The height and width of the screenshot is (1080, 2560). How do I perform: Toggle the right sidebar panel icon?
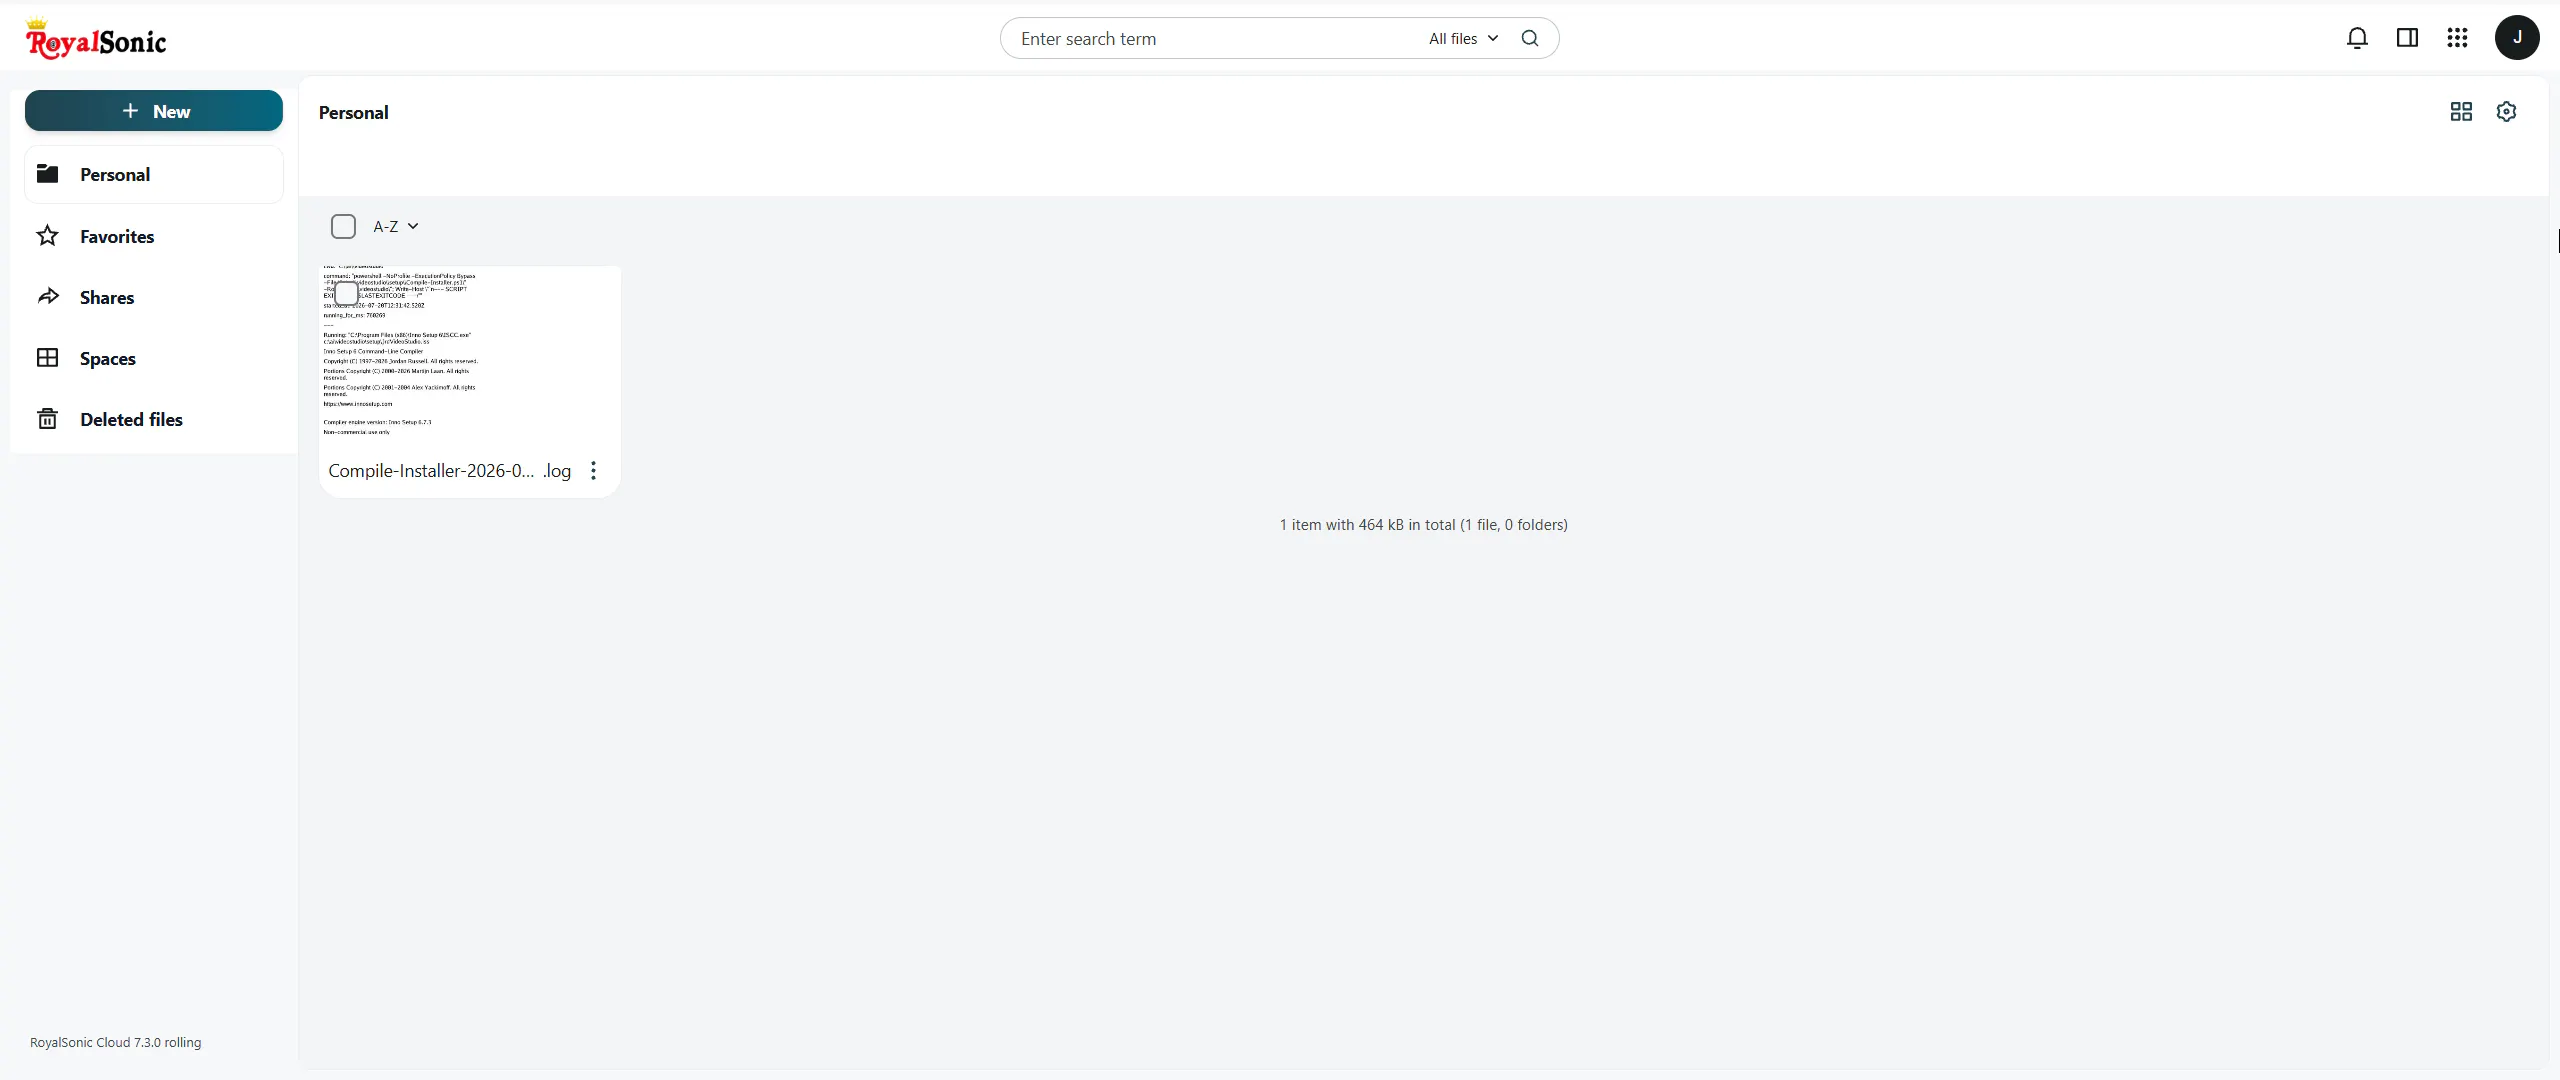(2407, 38)
